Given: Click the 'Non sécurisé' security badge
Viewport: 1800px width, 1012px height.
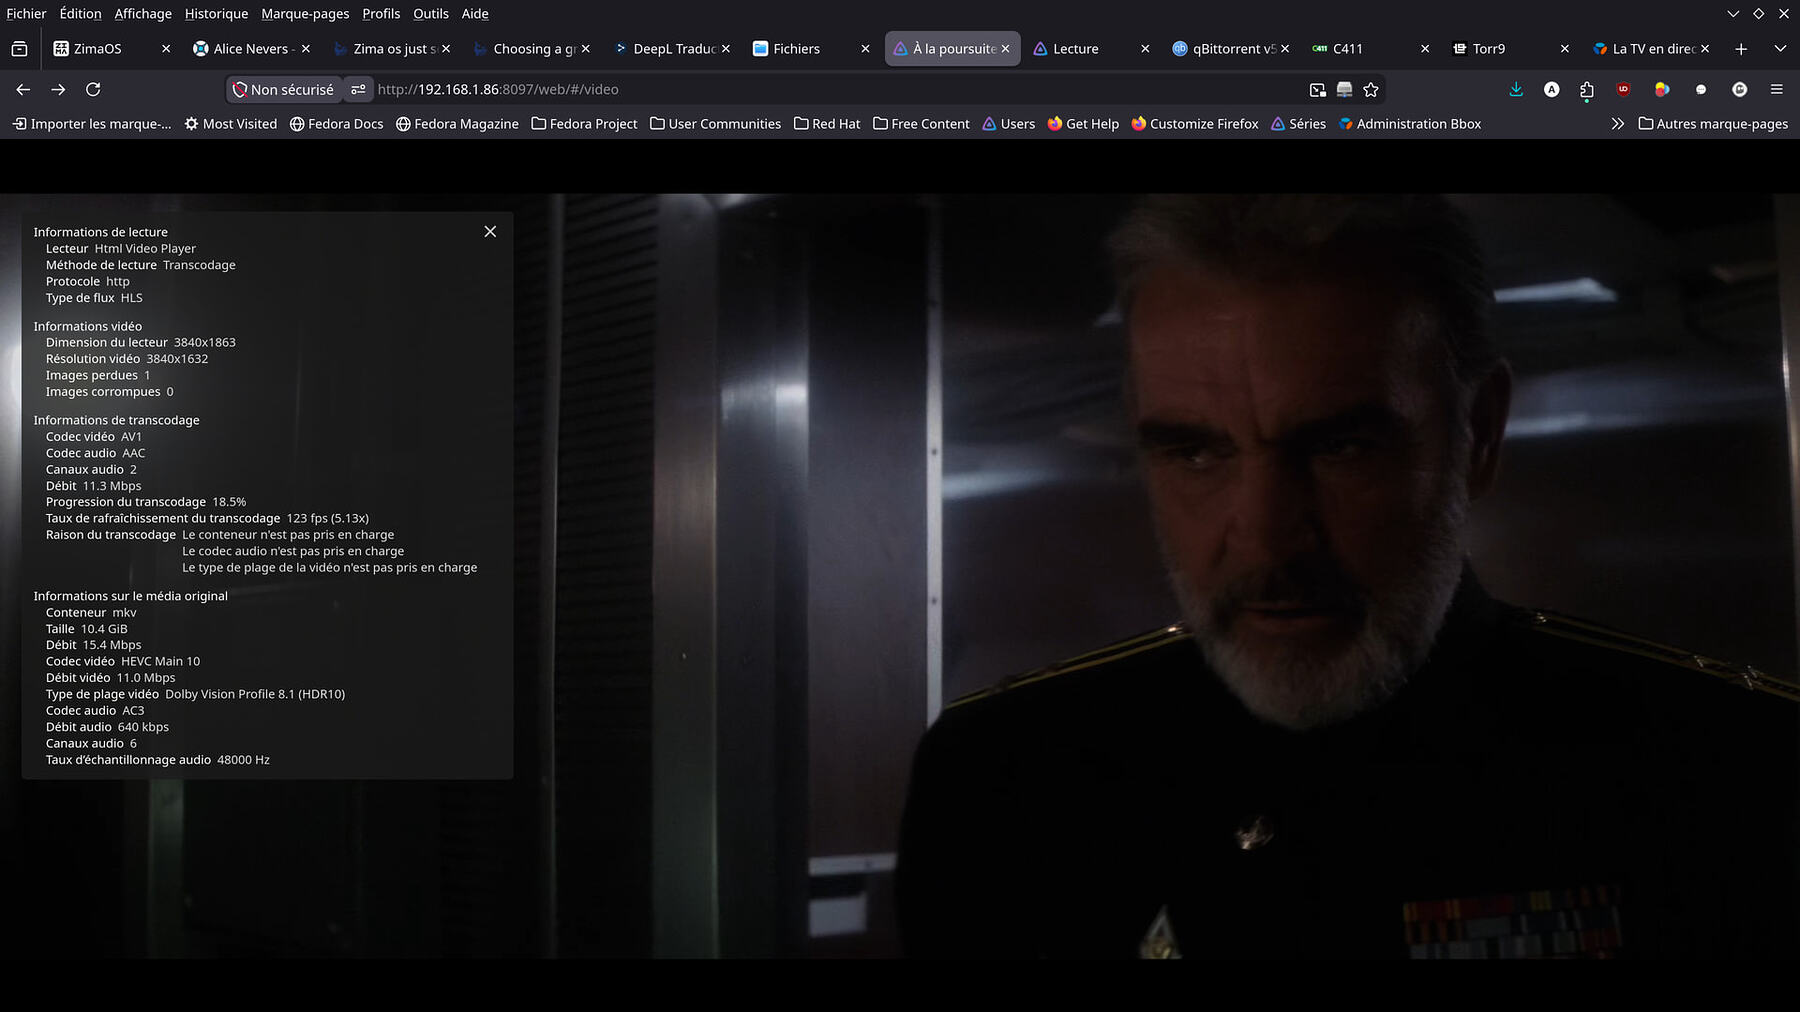Looking at the screenshot, I should [x=284, y=90].
